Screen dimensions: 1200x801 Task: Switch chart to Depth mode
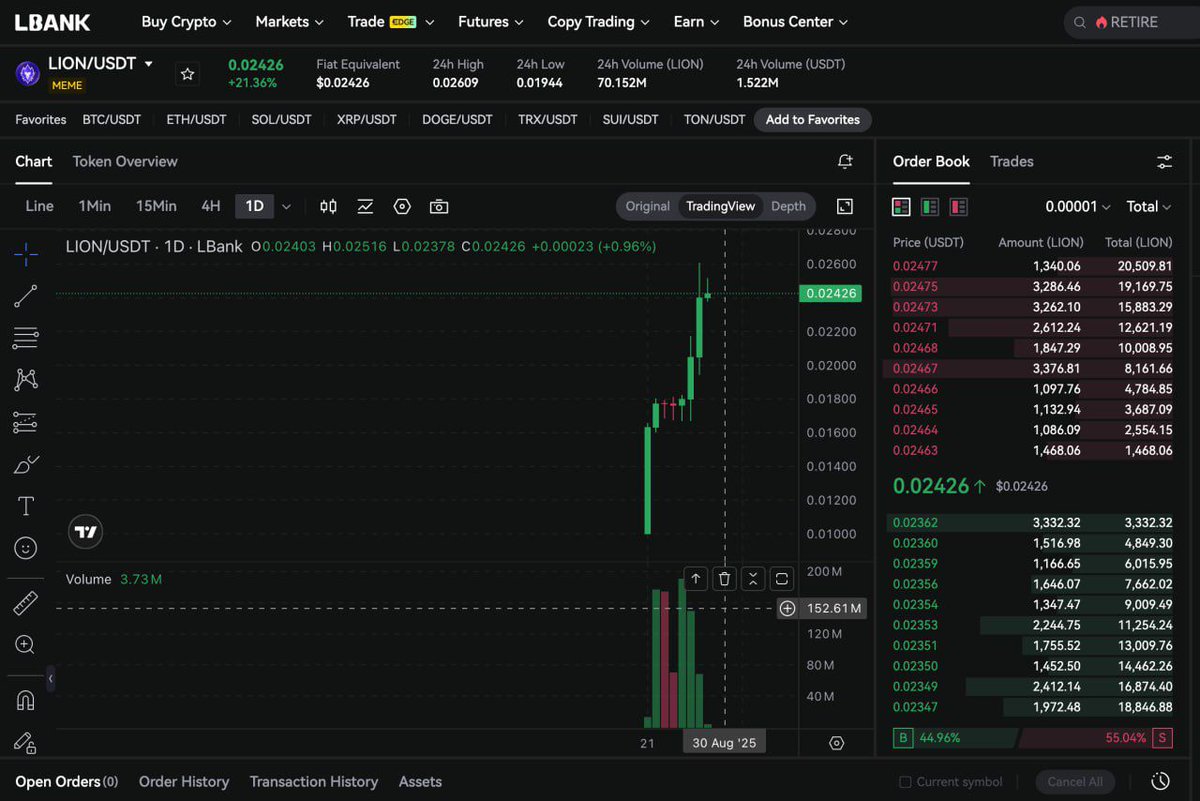[x=788, y=206]
